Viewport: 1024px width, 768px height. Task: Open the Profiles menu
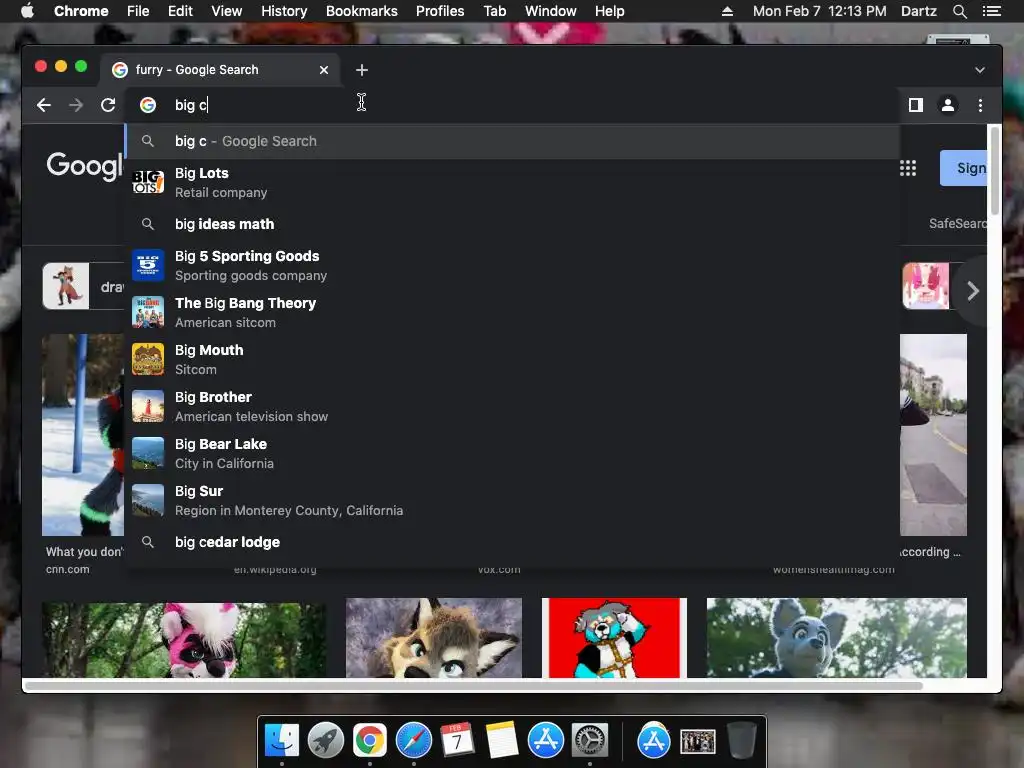440,11
